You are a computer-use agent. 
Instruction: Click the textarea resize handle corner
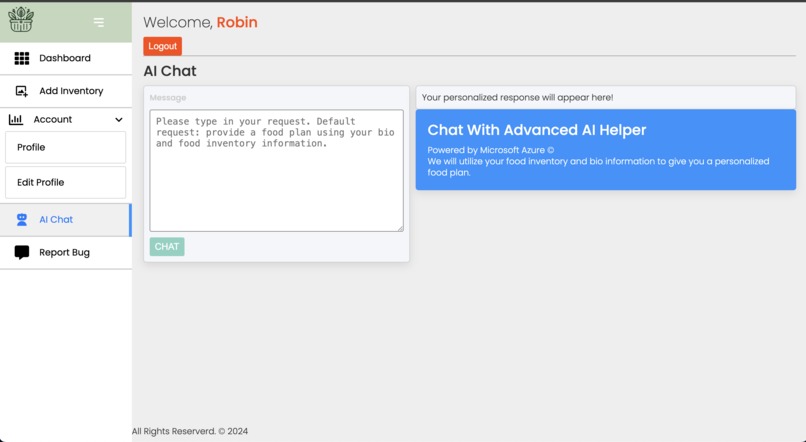click(400, 228)
